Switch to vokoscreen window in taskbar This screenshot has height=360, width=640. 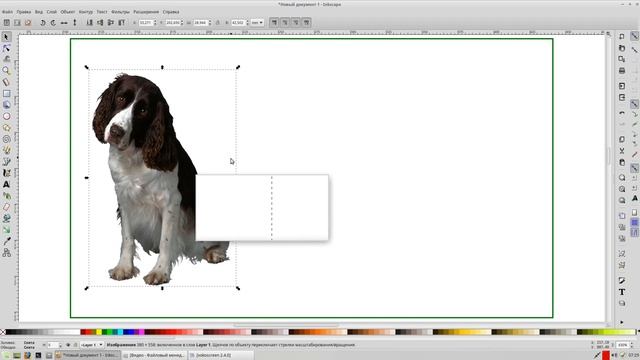221,356
